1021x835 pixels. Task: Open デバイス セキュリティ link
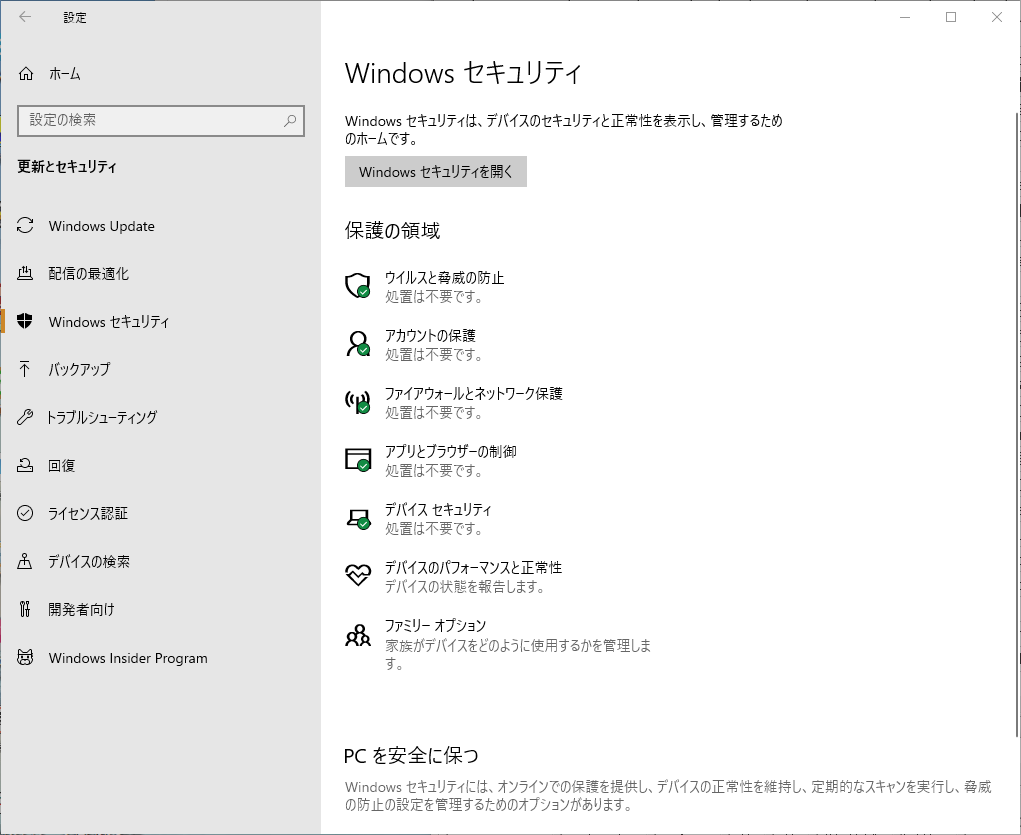click(438, 509)
